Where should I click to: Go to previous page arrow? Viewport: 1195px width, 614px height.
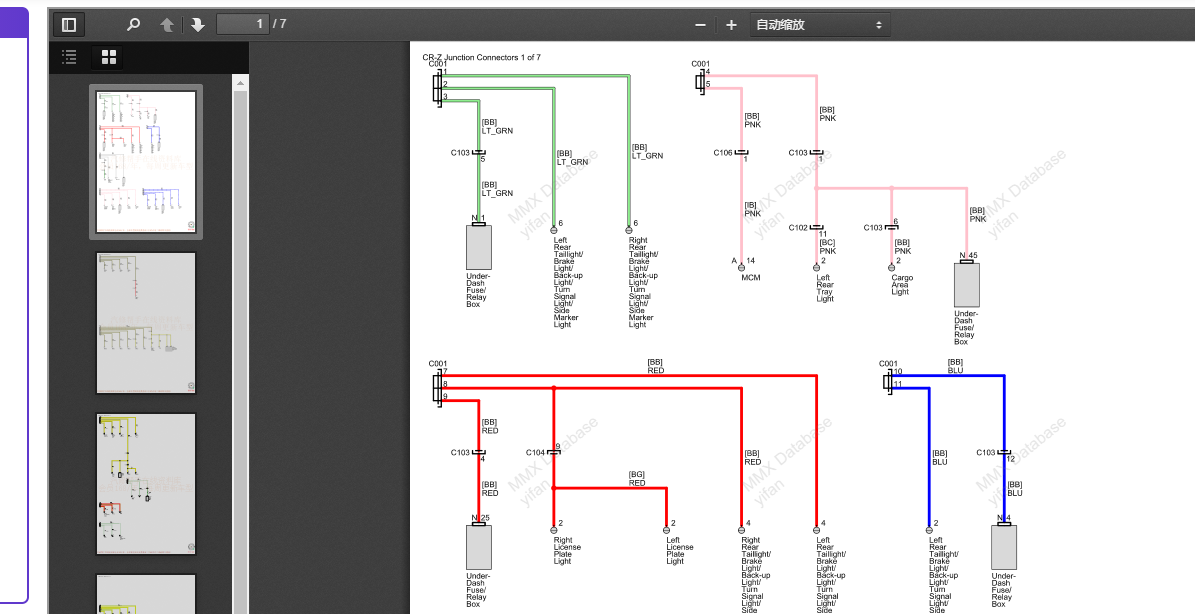(x=167, y=24)
